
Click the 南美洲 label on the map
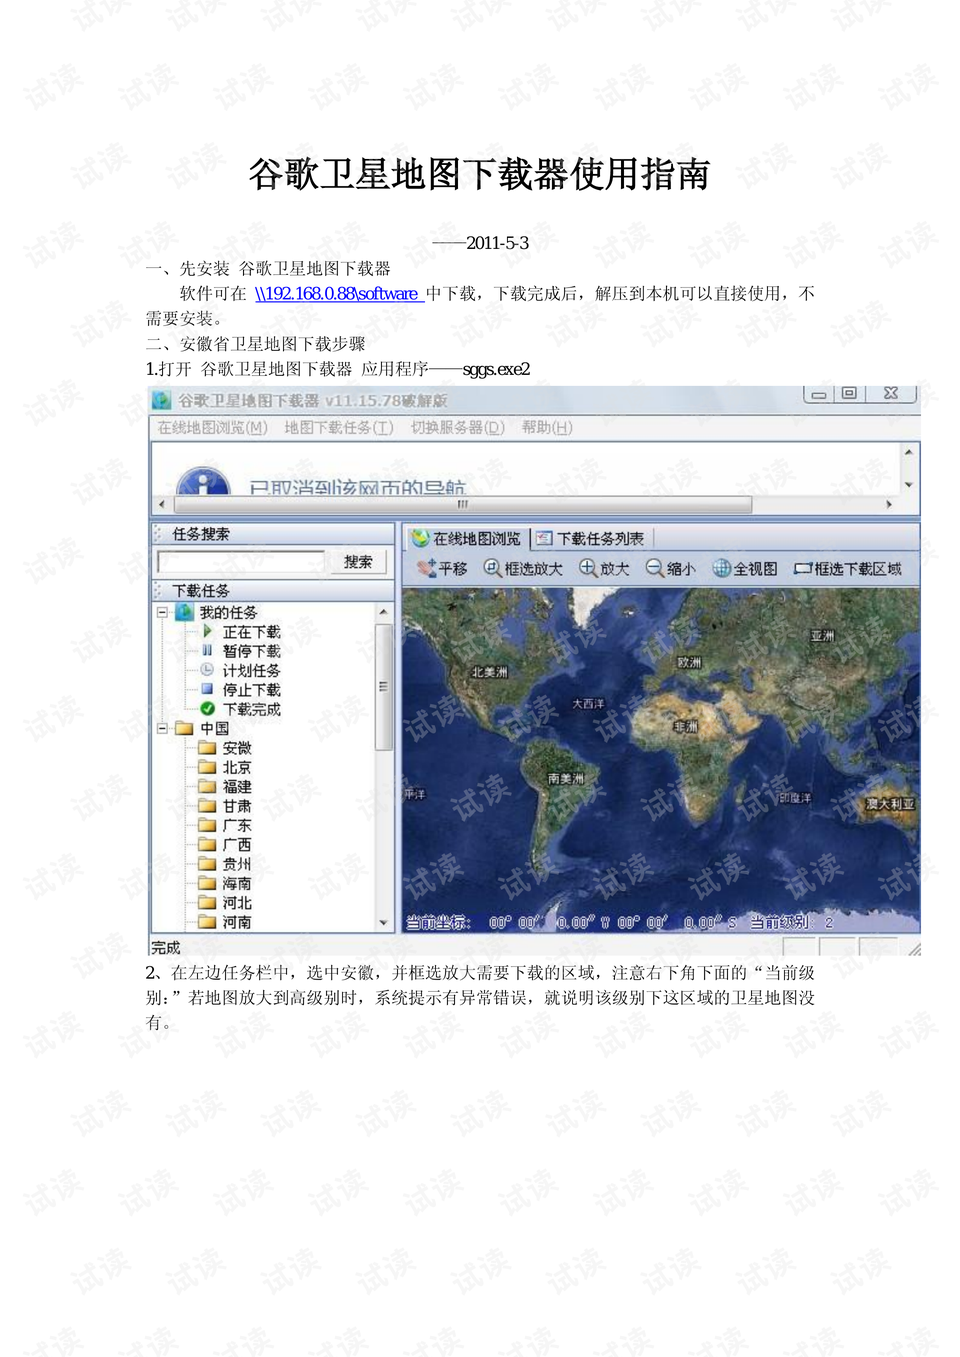[566, 778]
